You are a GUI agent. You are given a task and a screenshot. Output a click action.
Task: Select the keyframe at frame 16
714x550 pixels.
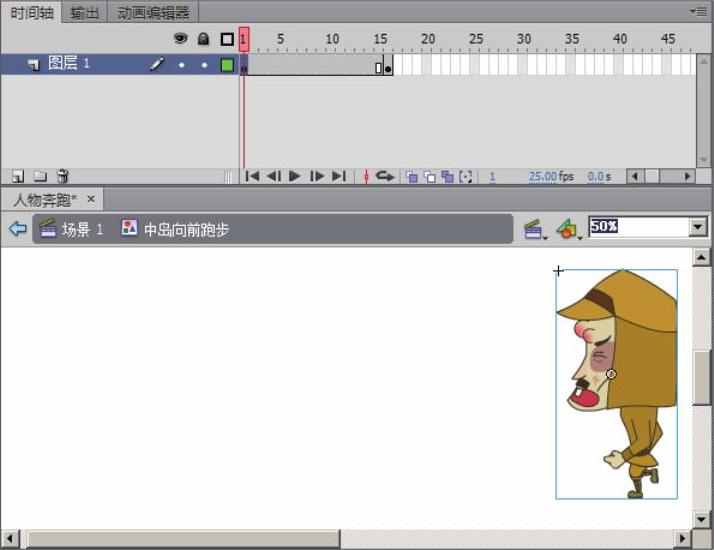388,68
